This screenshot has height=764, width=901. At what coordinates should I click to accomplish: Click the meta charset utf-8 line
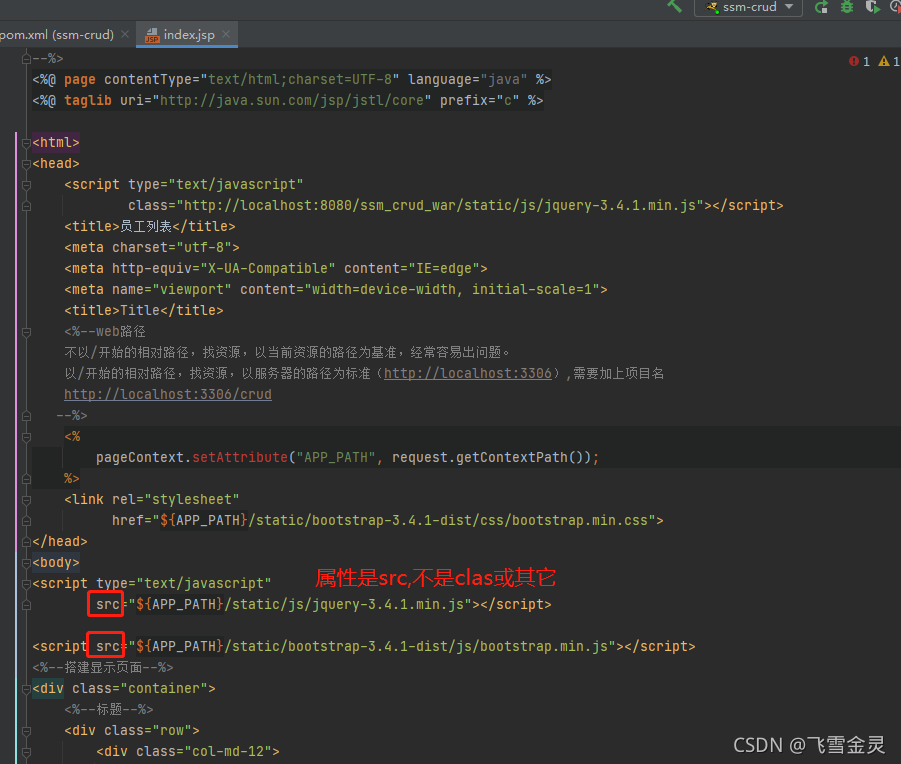point(152,248)
